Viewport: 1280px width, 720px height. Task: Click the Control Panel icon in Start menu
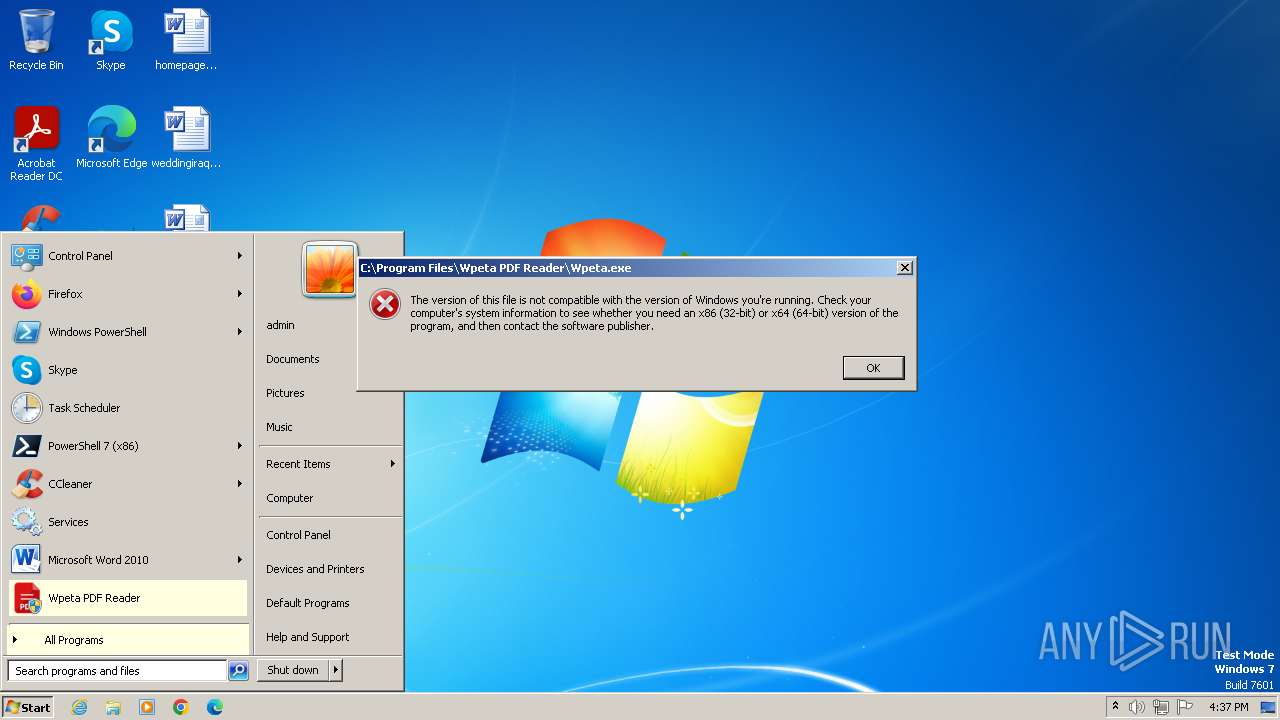coord(26,256)
